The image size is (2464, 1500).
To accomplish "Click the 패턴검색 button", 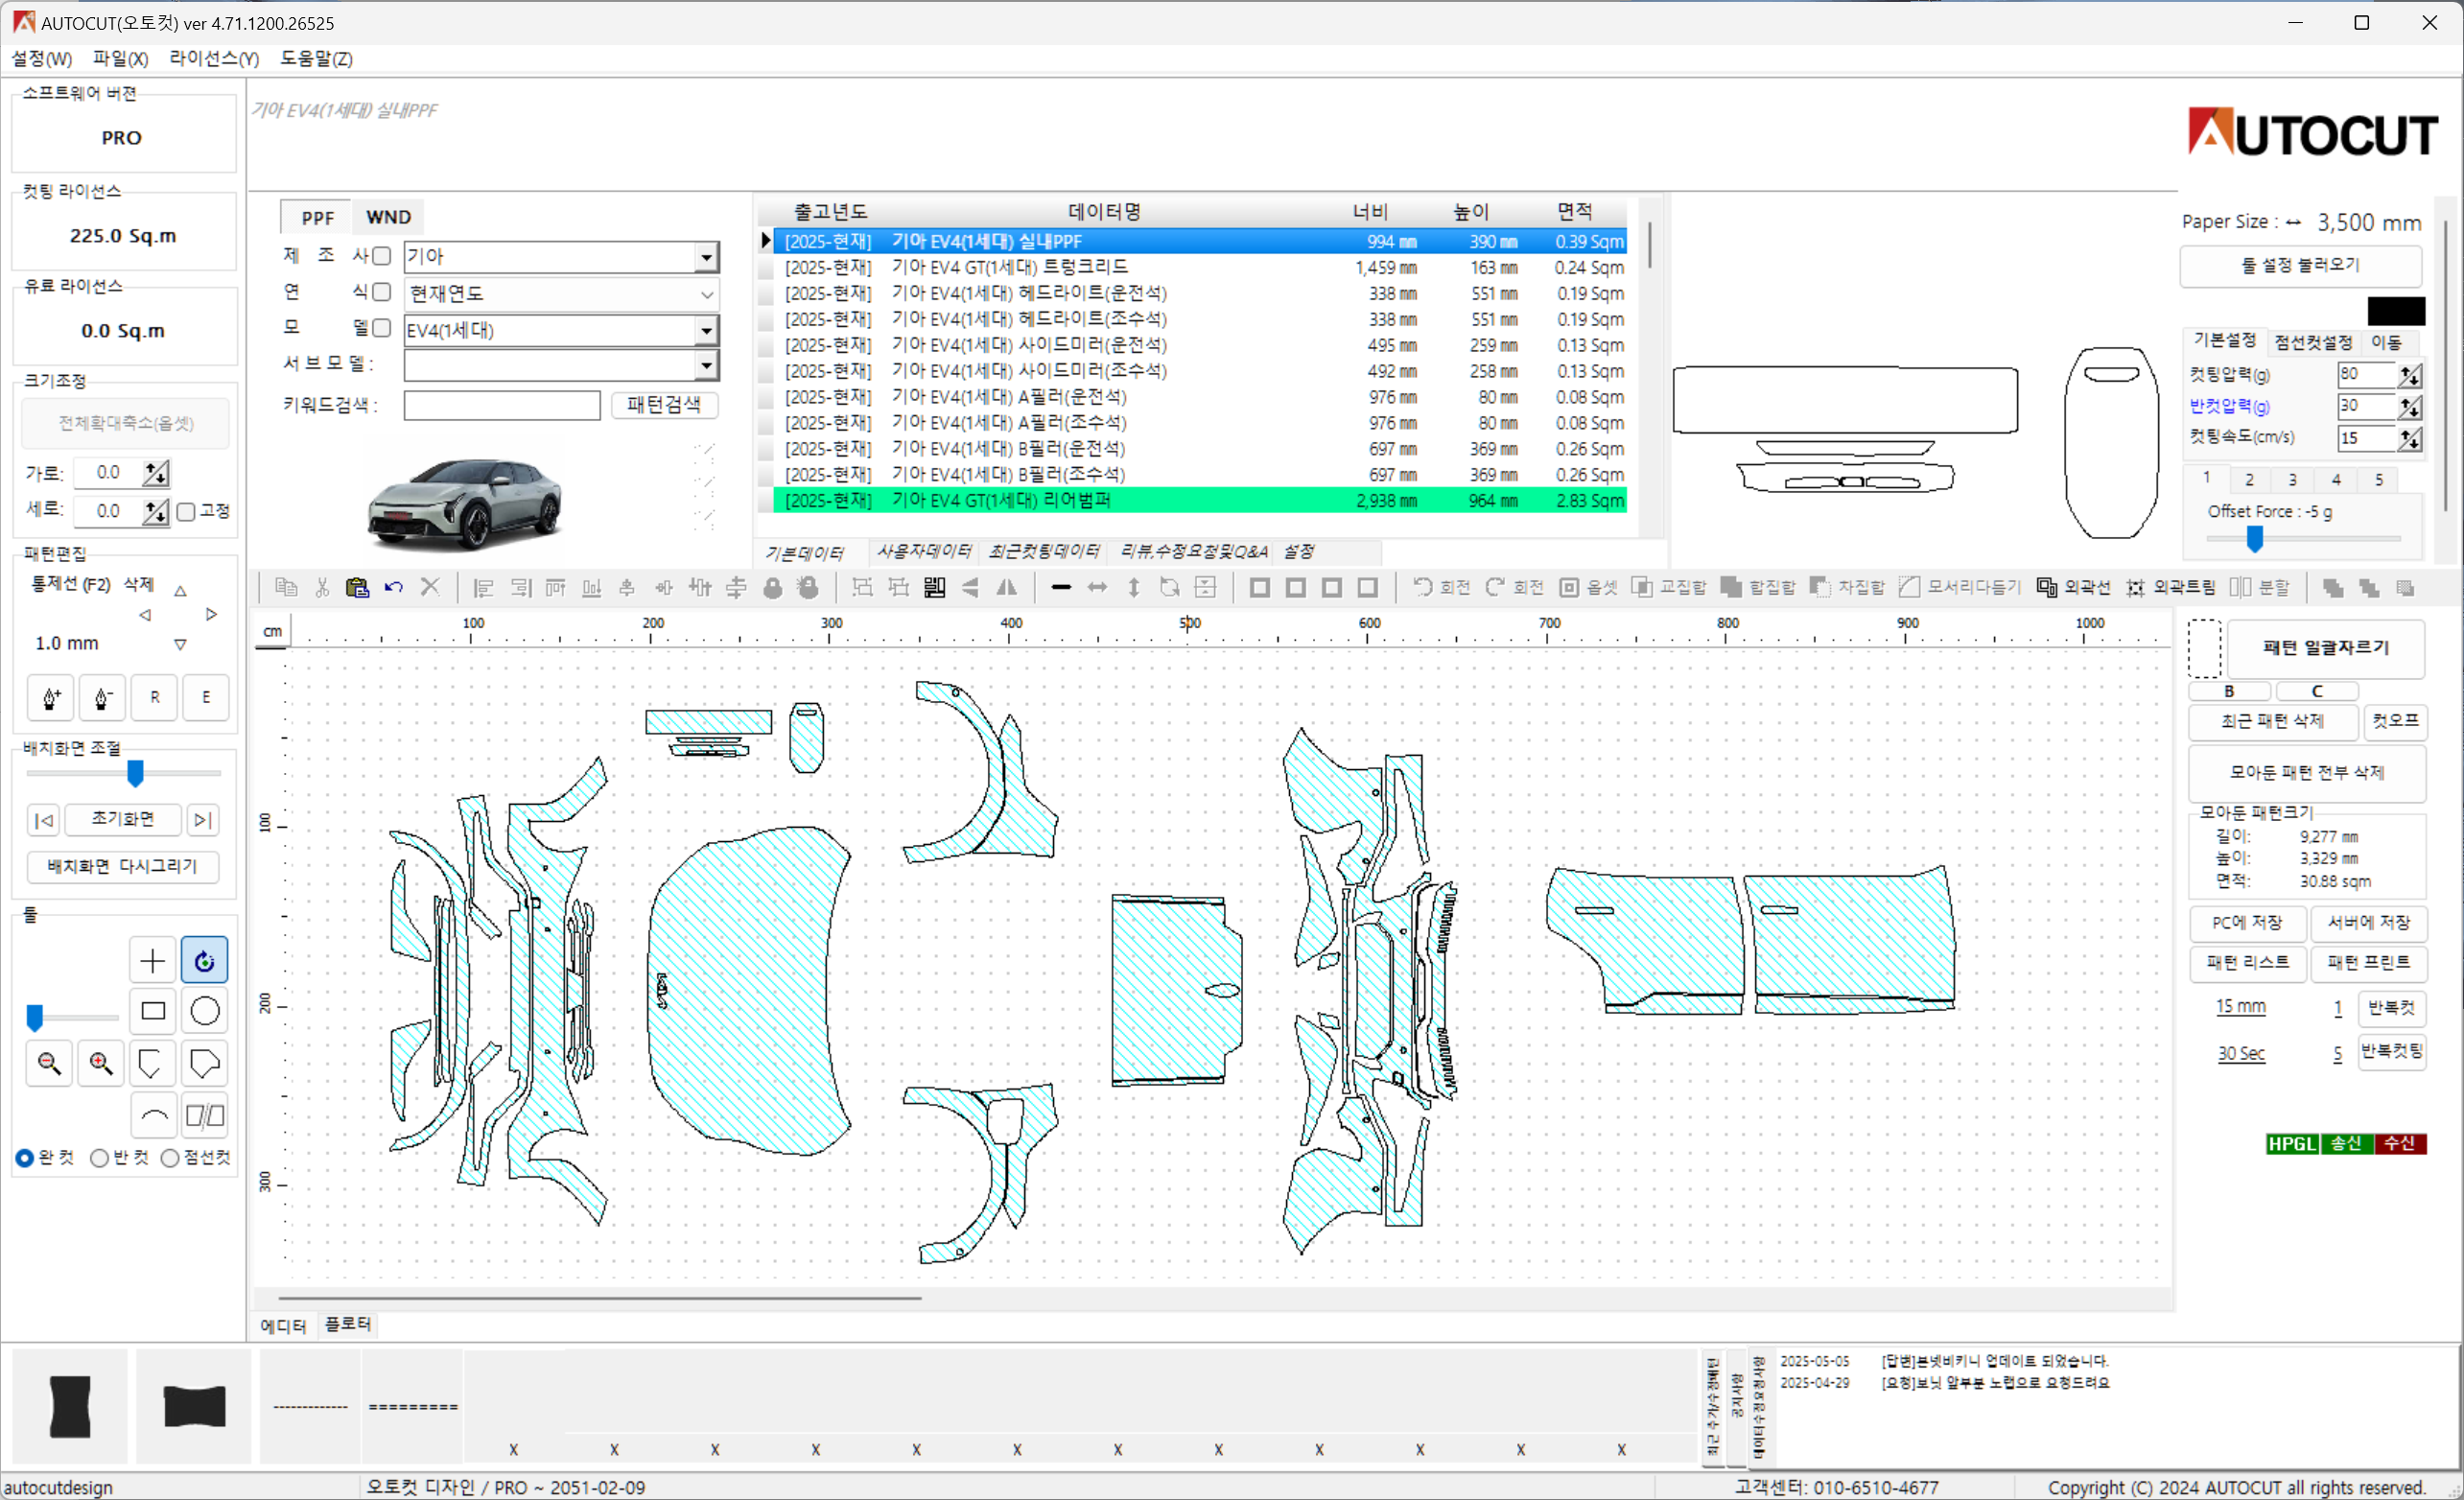I will [664, 404].
